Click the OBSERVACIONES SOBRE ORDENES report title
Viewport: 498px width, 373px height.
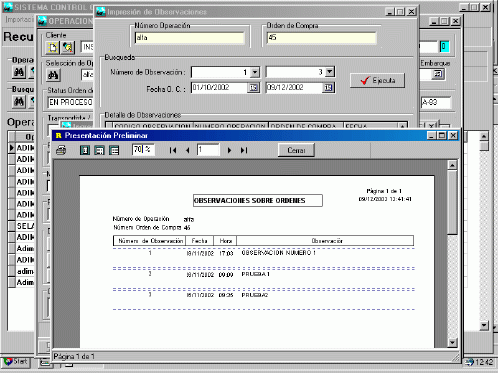[x=257, y=201]
